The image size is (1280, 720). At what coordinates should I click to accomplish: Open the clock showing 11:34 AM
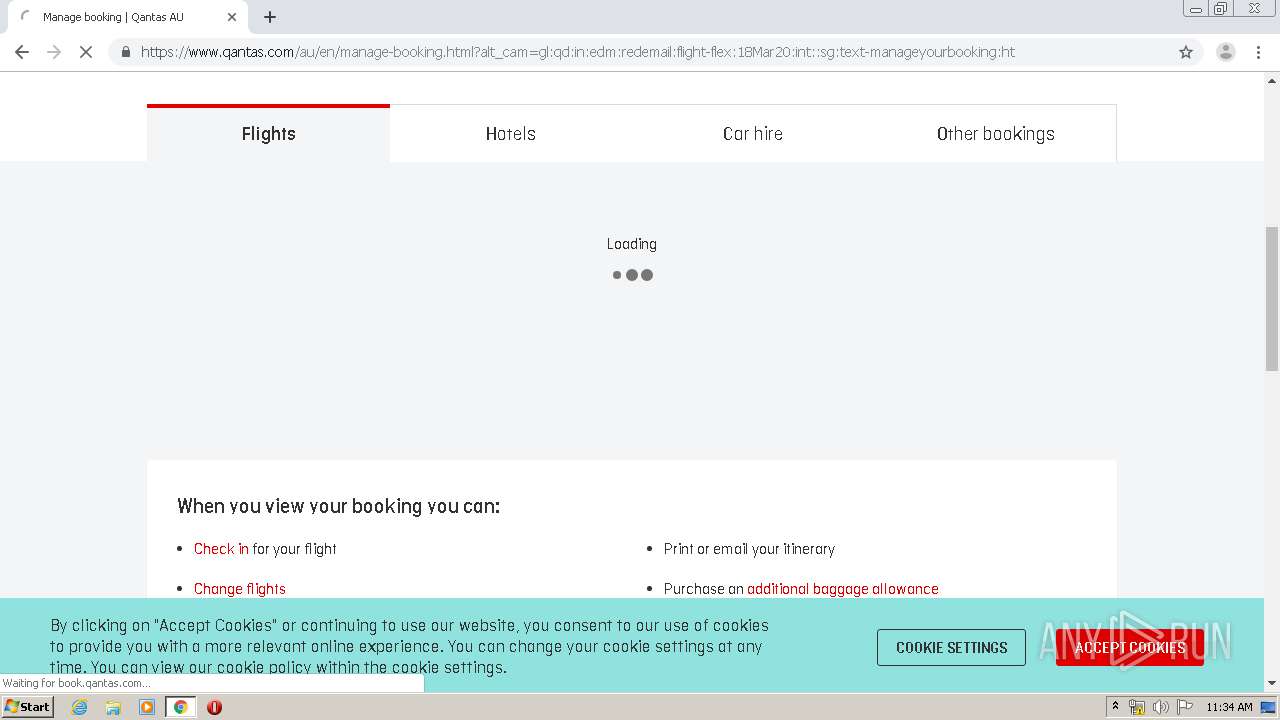1229,707
